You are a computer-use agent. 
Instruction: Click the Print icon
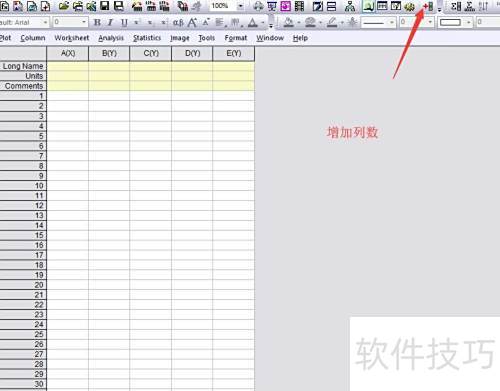coord(258,6)
